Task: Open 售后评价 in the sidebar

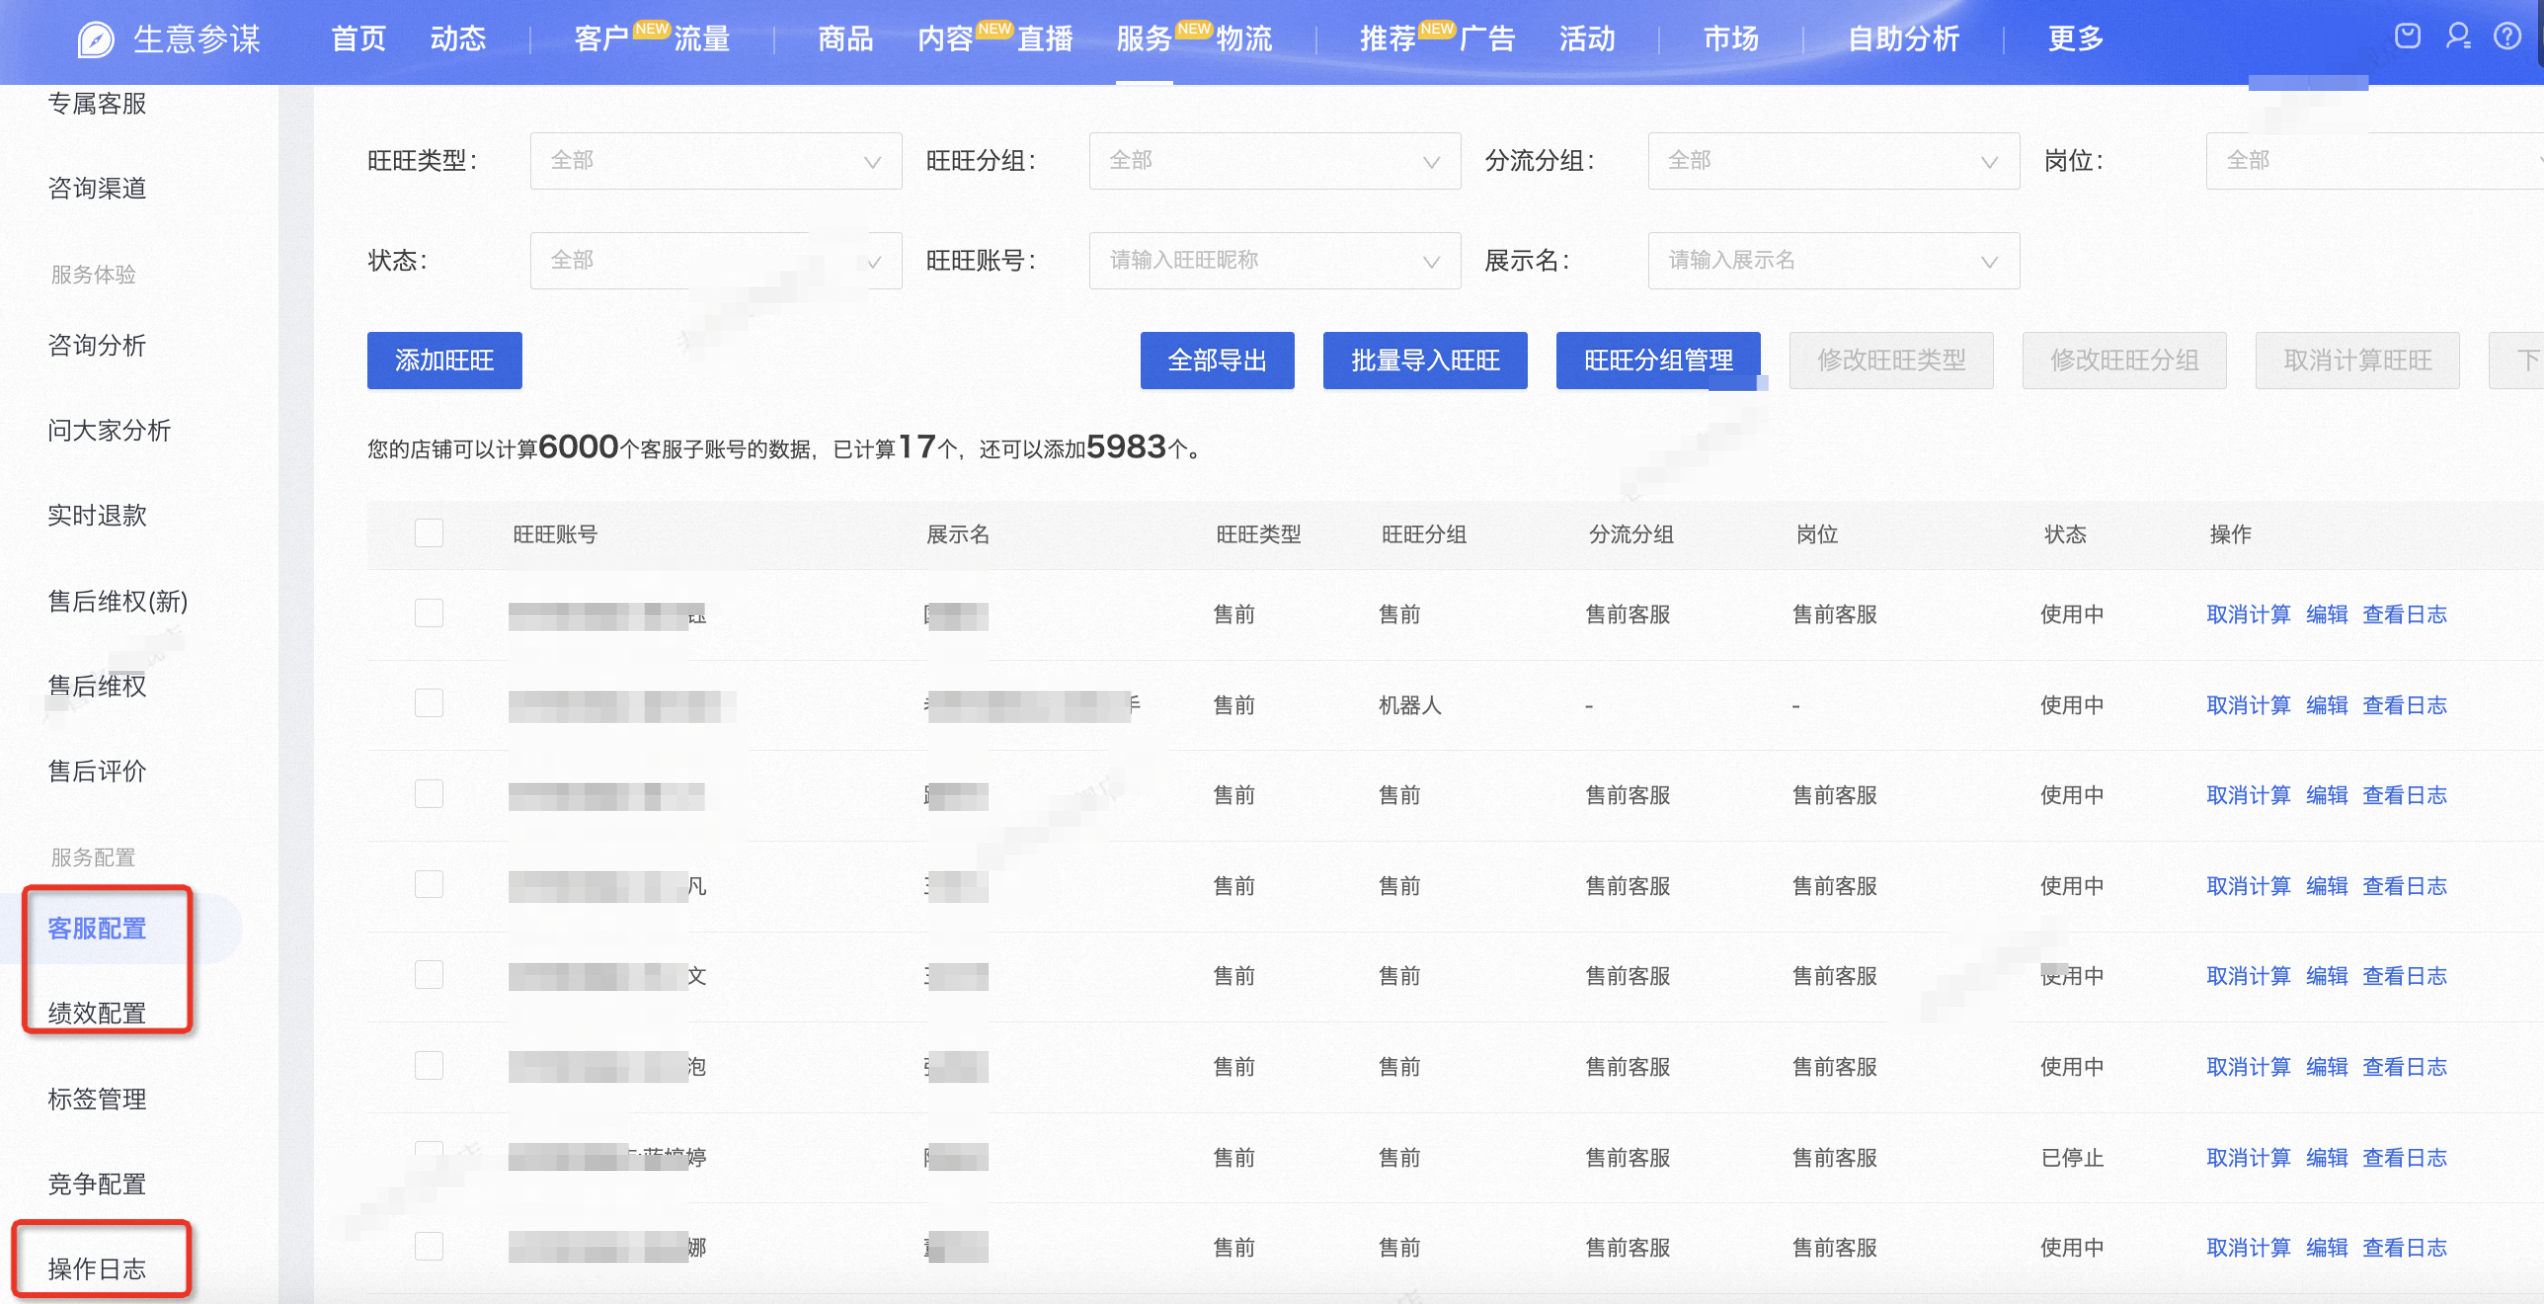Action: tap(97, 771)
